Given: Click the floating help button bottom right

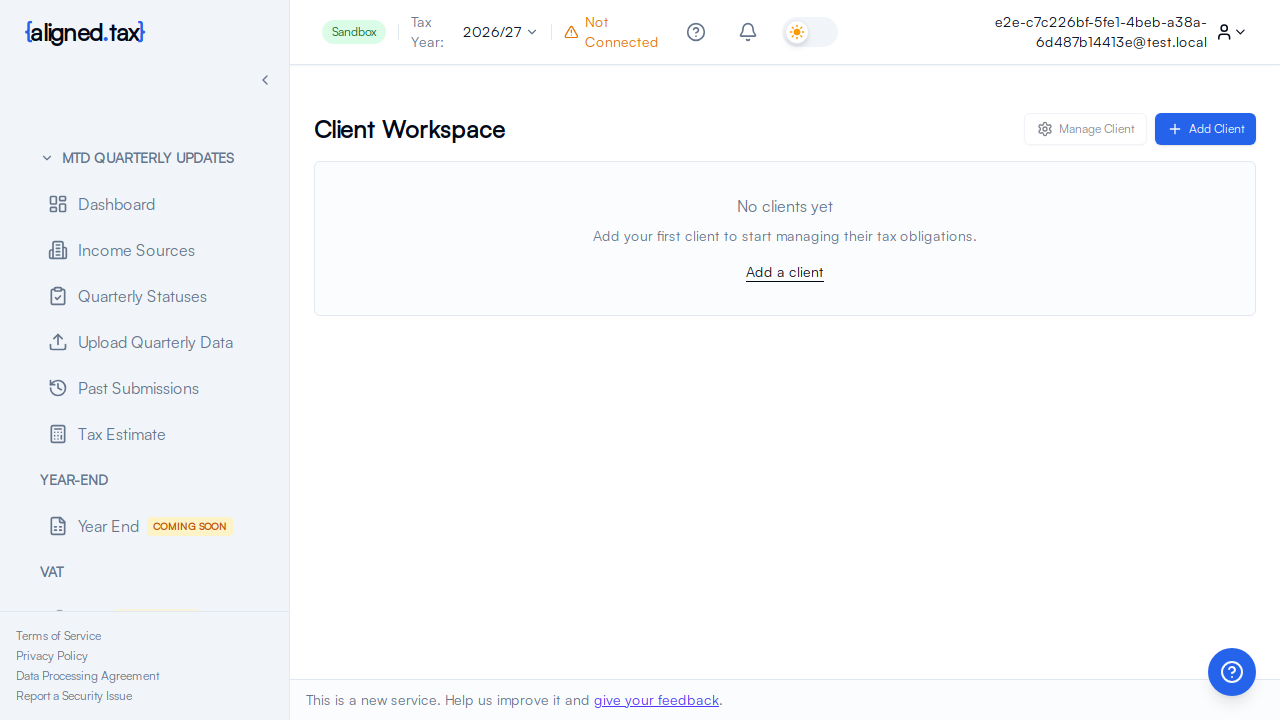Looking at the screenshot, I should coord(1231,672).
